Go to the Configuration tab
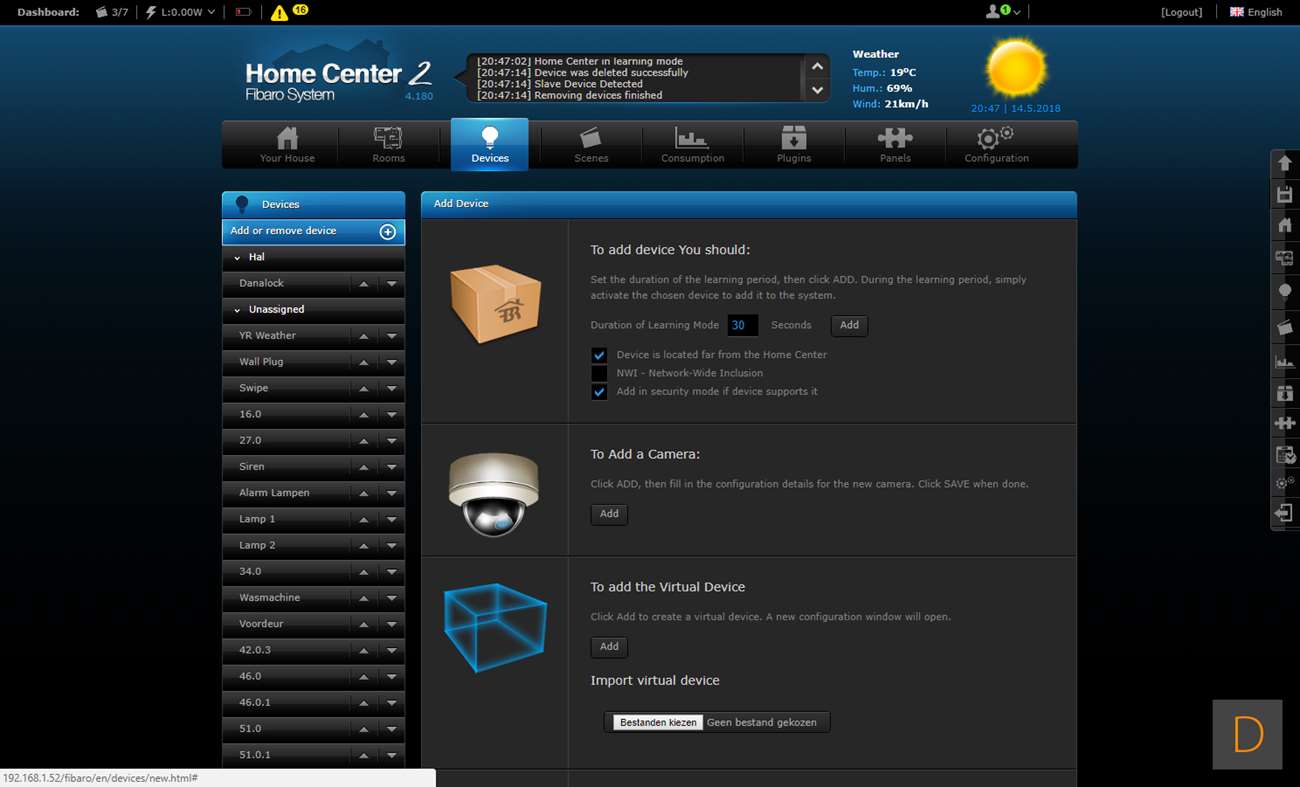Viewport: 1300px width, 787px height. tap(996, 145)
